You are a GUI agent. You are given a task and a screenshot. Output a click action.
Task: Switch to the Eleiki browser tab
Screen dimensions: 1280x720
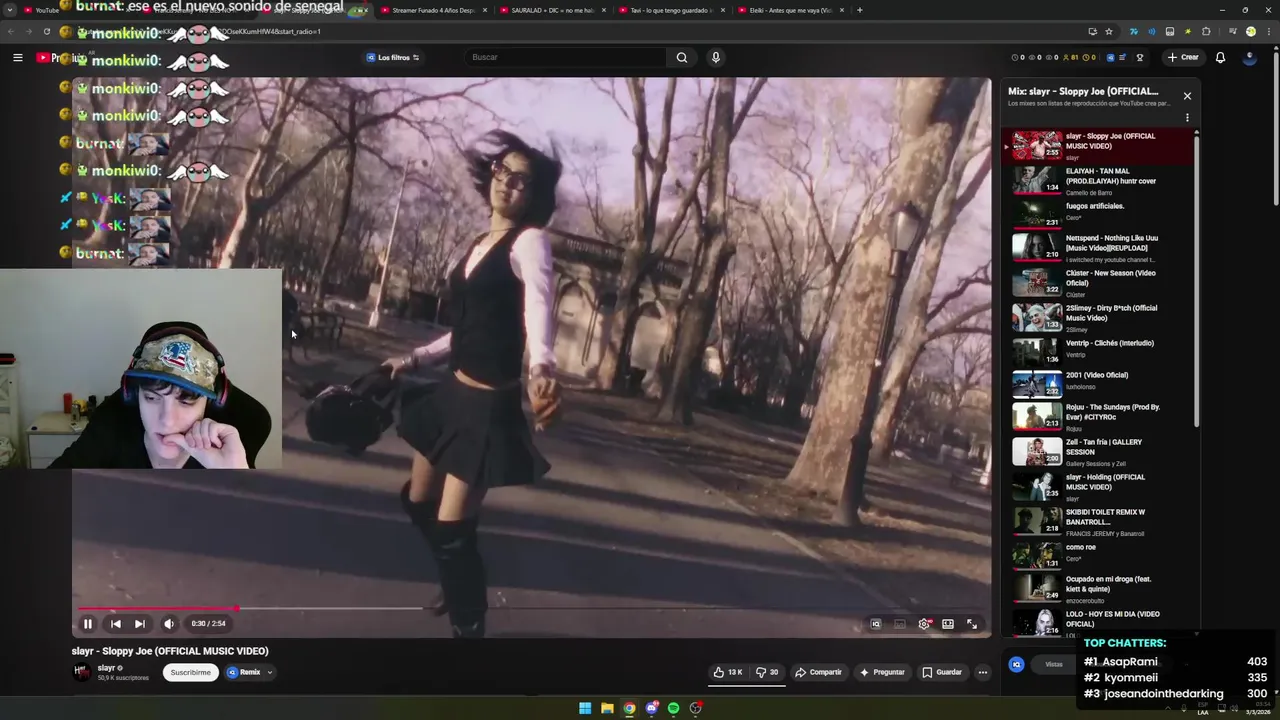pos(789,10)
